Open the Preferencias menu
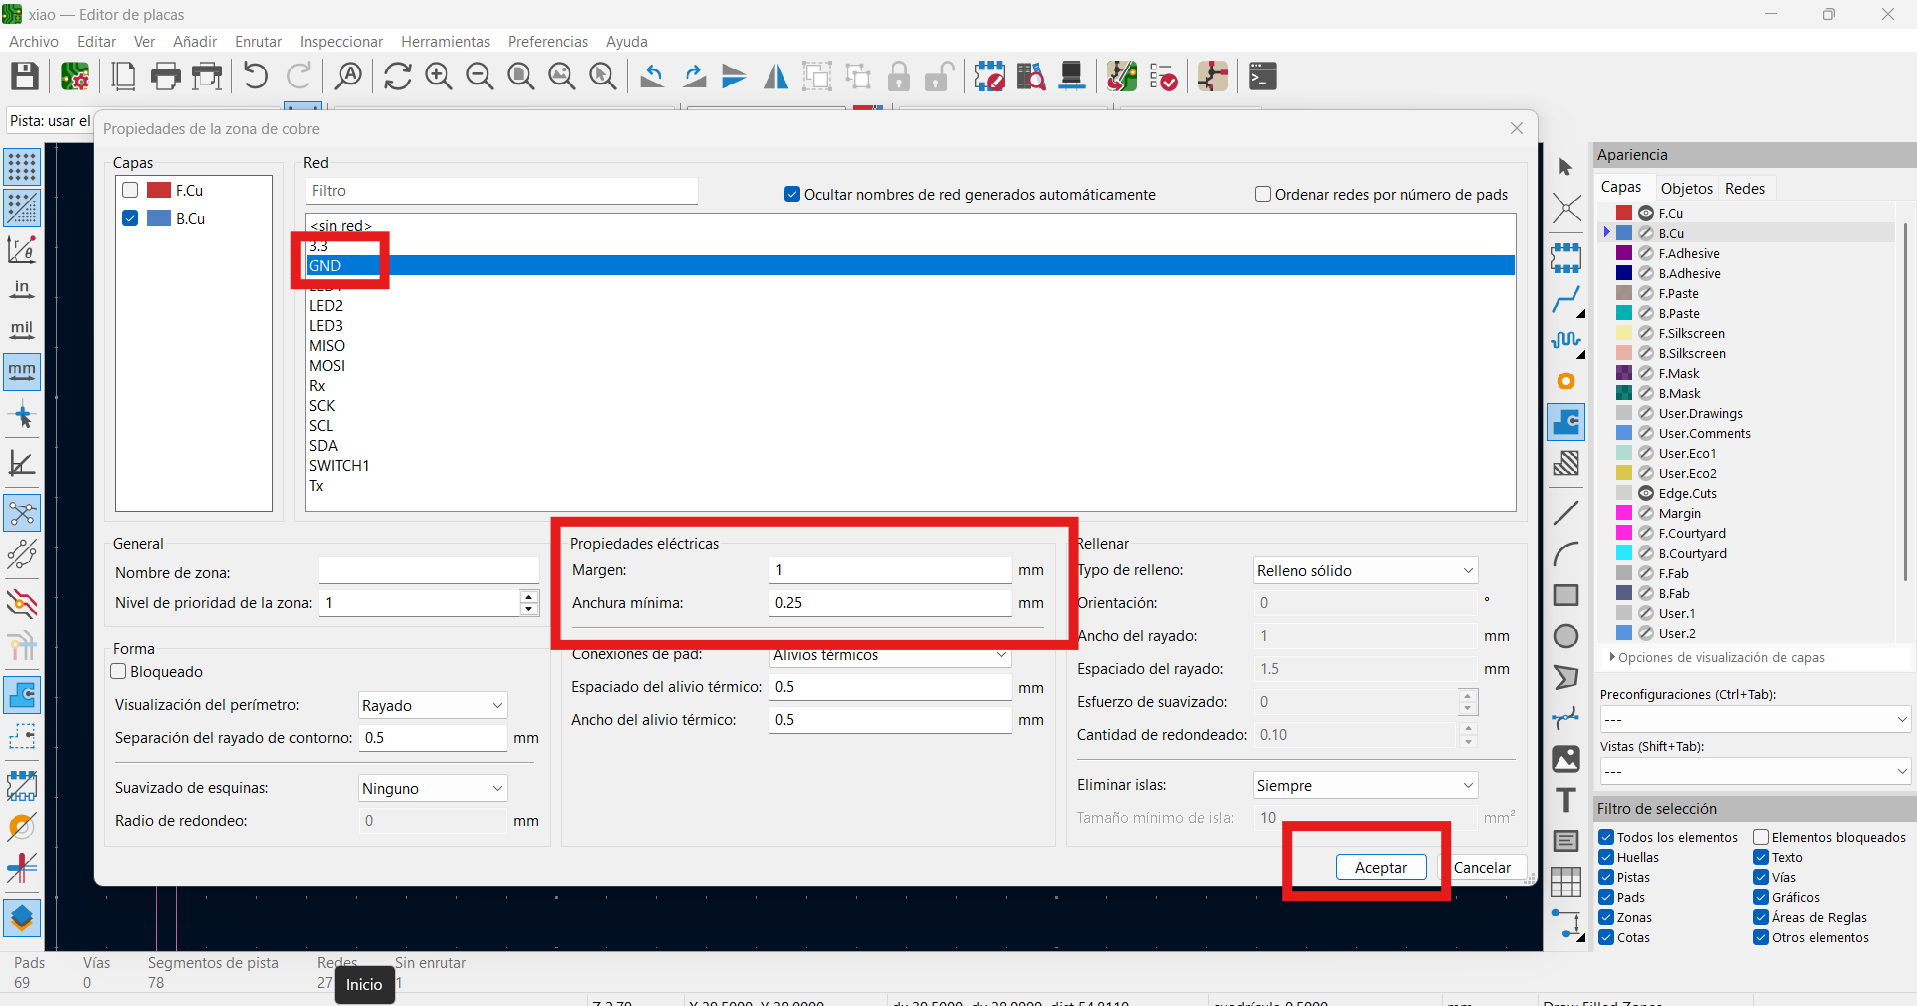Screen dimensions: 1917x1006 coord(548,41)
